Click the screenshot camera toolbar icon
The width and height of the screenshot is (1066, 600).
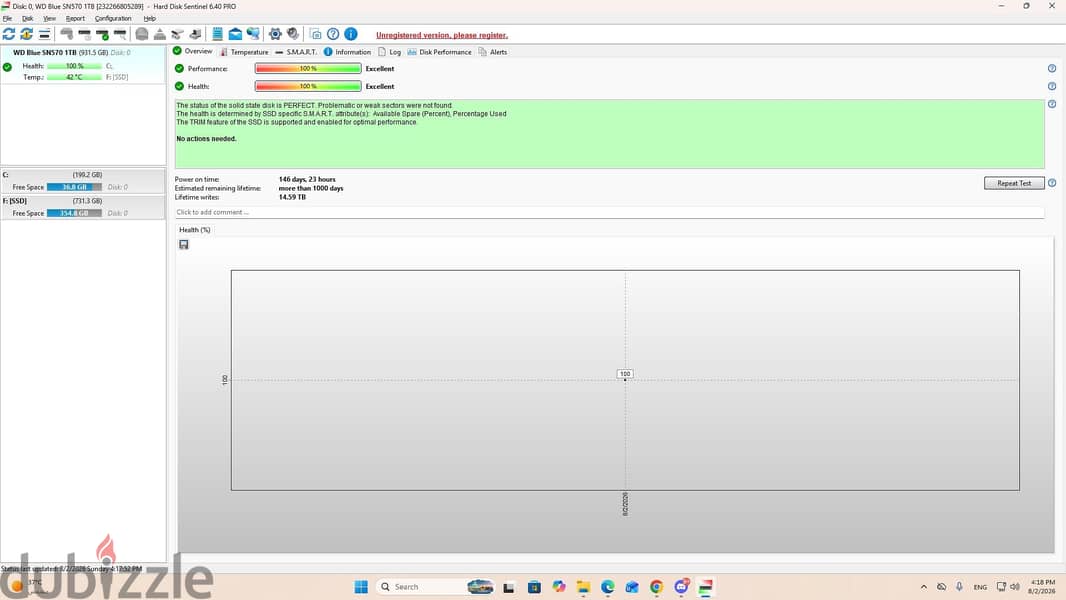click(x=315, y=34)
